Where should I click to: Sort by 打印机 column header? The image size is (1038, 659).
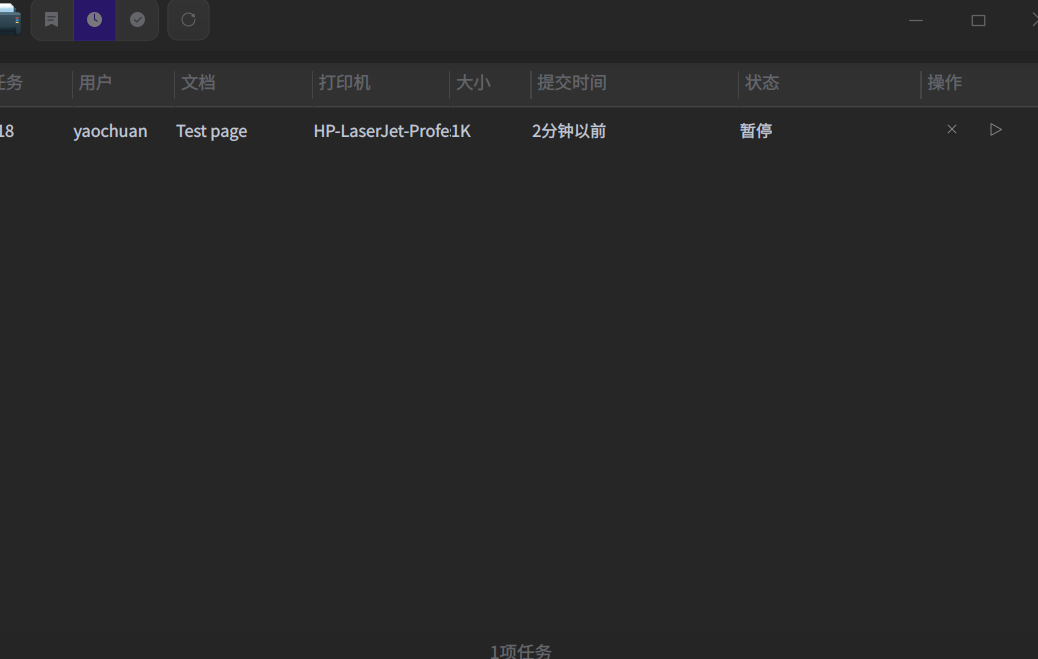coord(381,83)
